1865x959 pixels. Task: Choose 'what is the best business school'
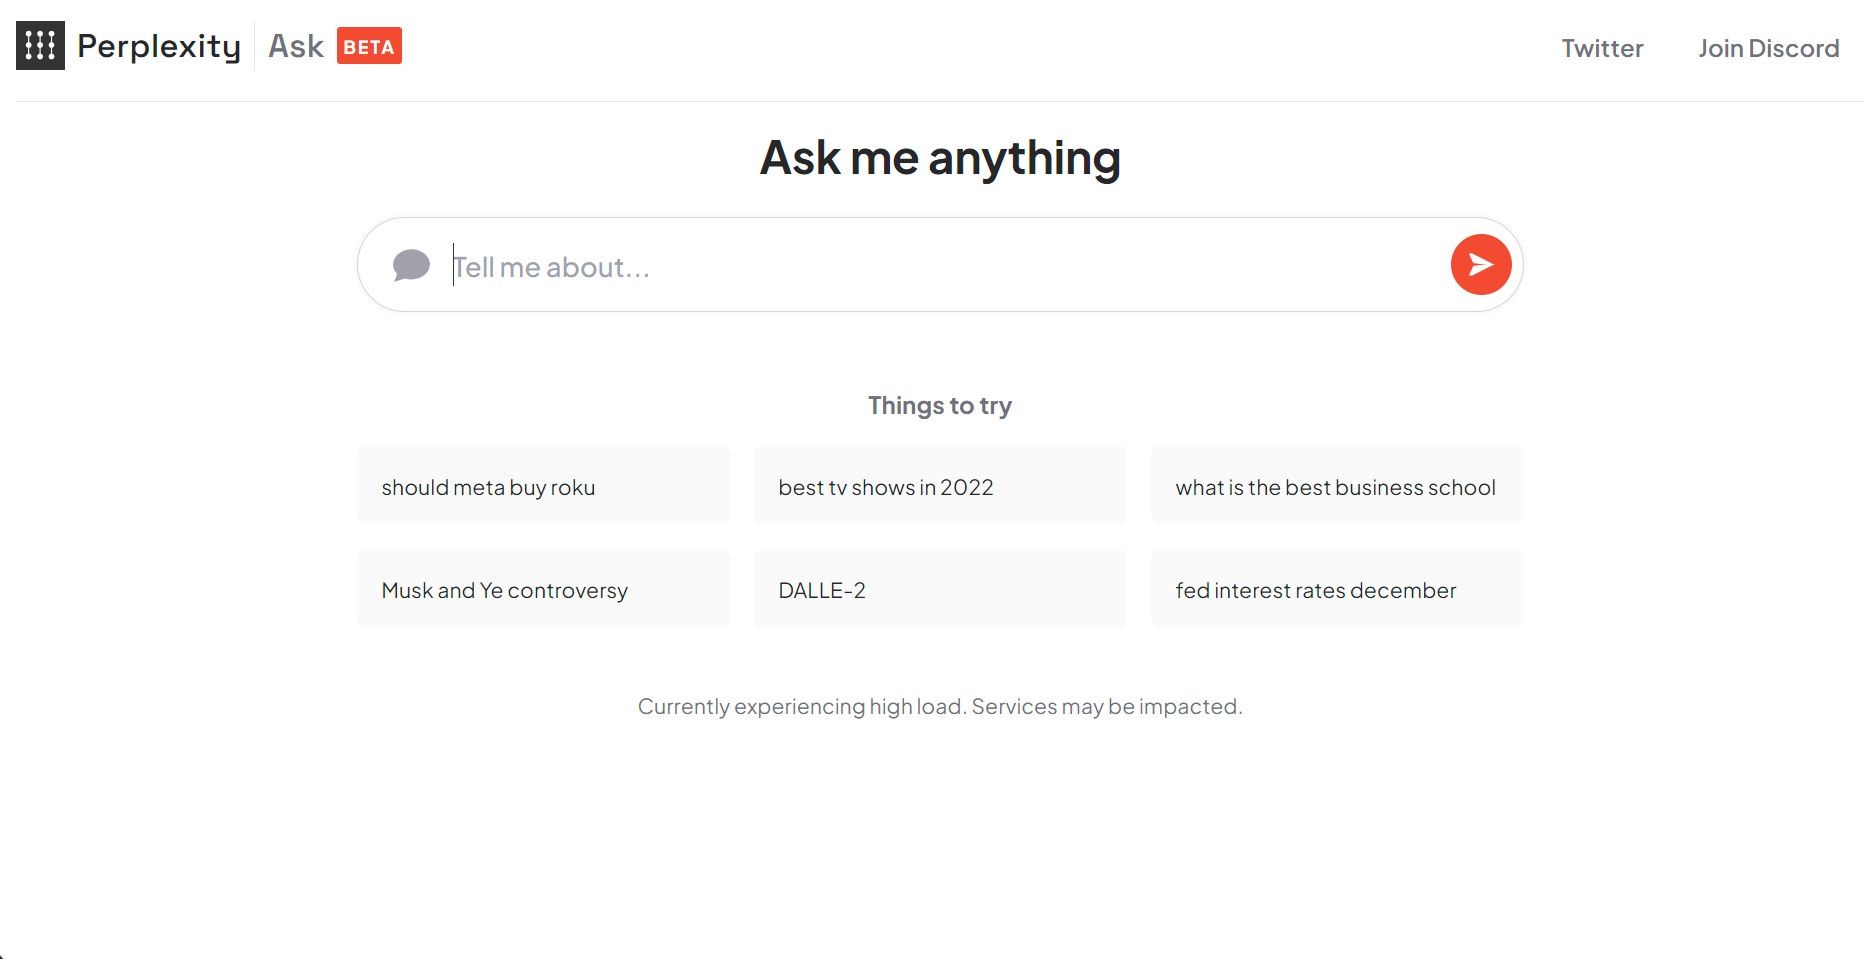click(1336, 486)
